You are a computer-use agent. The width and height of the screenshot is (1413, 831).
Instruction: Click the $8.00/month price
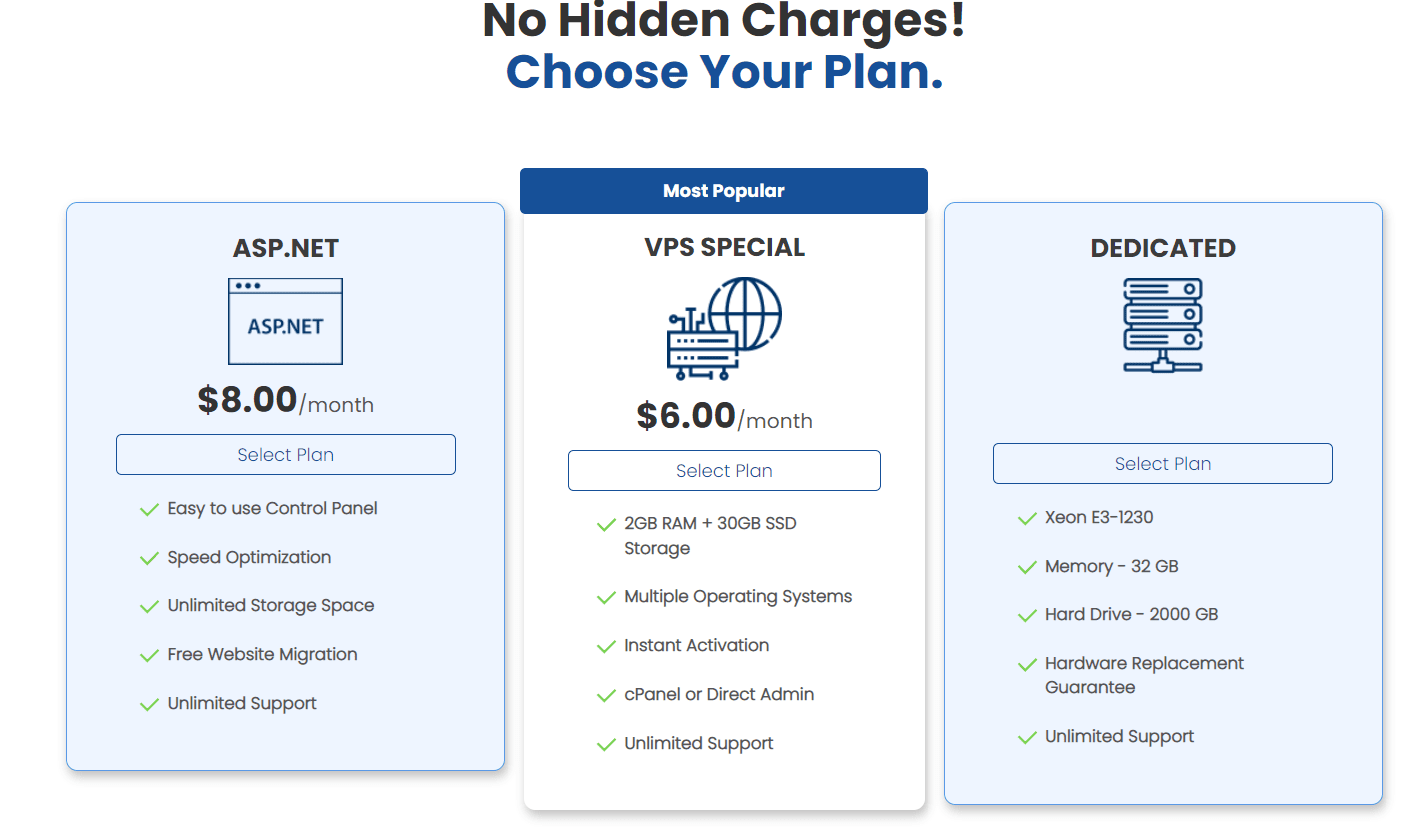click(x=285, y=401)
